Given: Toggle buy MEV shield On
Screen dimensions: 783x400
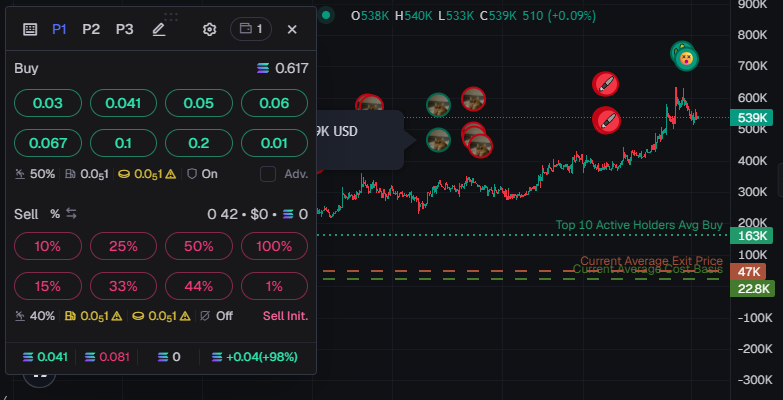Looking at the screenshot, I should click(x=202, y=174).
